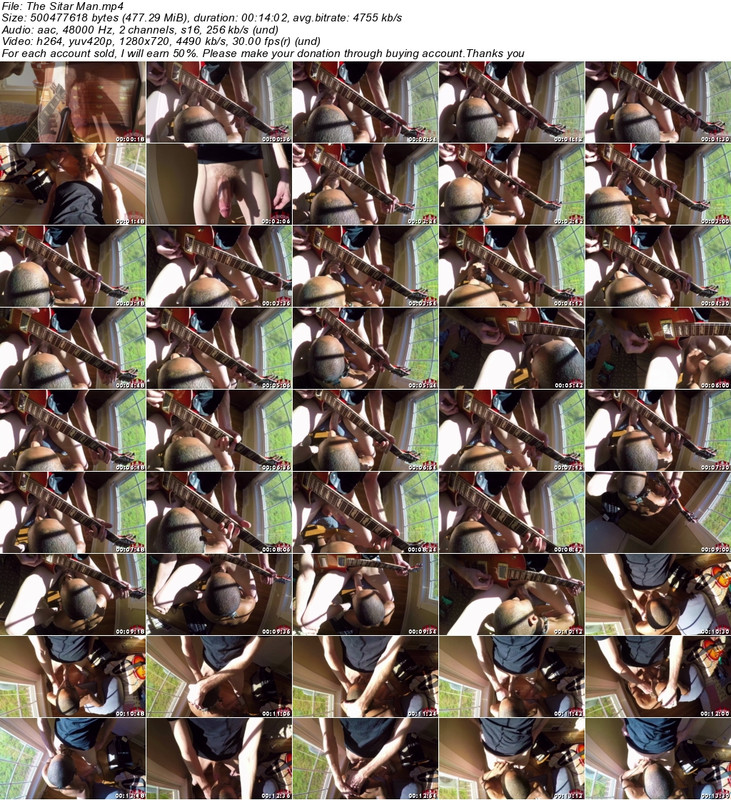The width and height of the screenshot is (731, 800).
Task: Select the thumbnail at 00:06:18
Action: [x=73, y=430]
